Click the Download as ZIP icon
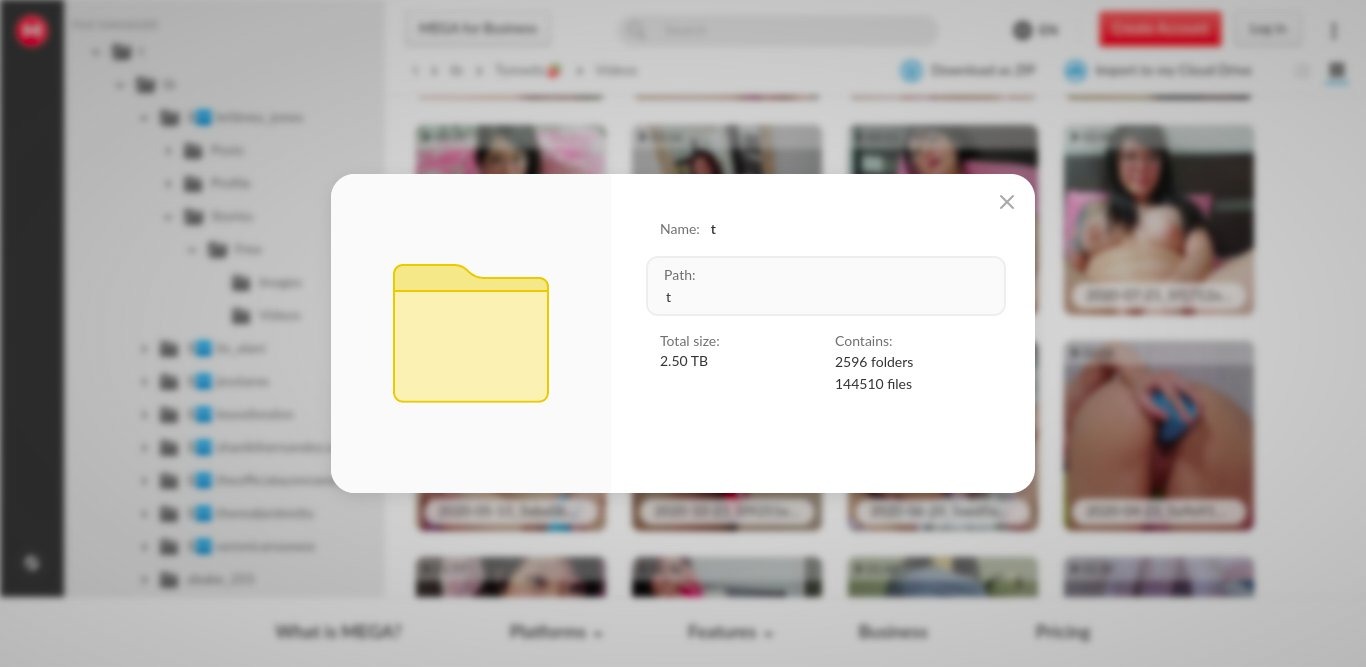1366x667 pixels. 910,71
